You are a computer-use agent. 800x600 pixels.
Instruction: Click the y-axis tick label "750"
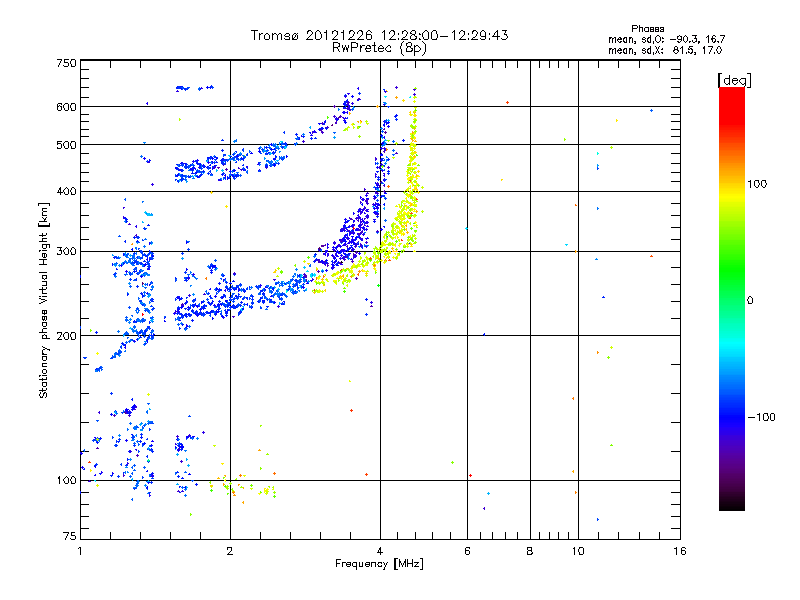(x=66, y=63)
